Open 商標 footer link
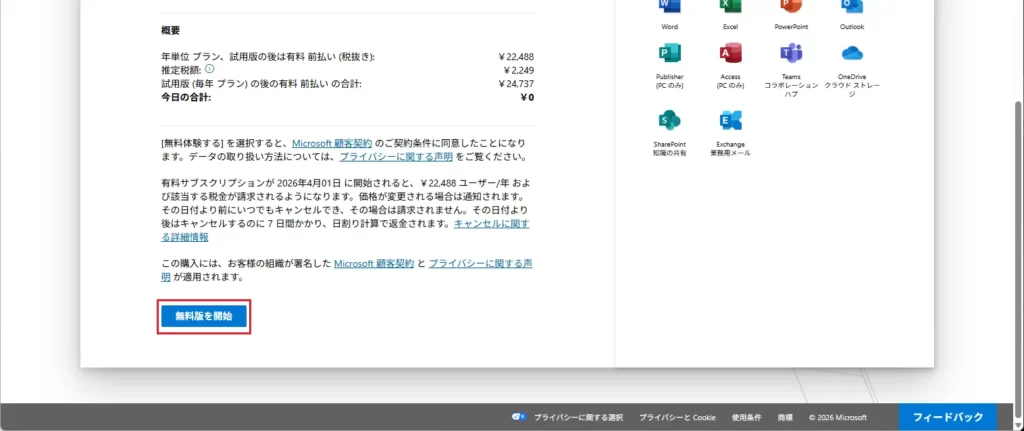The image size is (1024, 431). [x=785, y=417]
